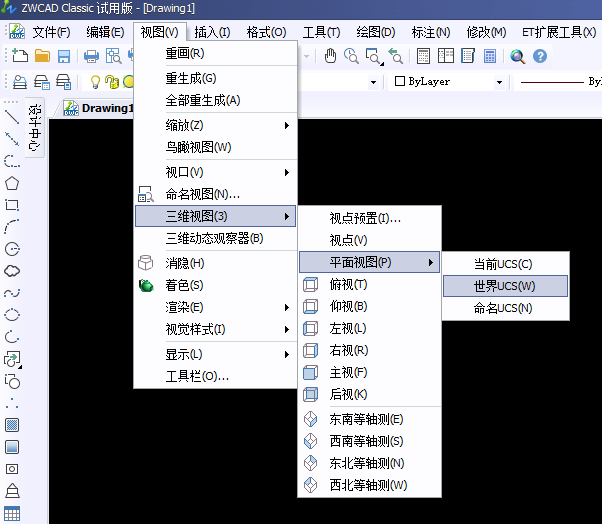Choose 世界UCS(W) from plan view submenu
The width and height of the screenshot is (602, 524).
pyautogui.click(x=505, y=286)
